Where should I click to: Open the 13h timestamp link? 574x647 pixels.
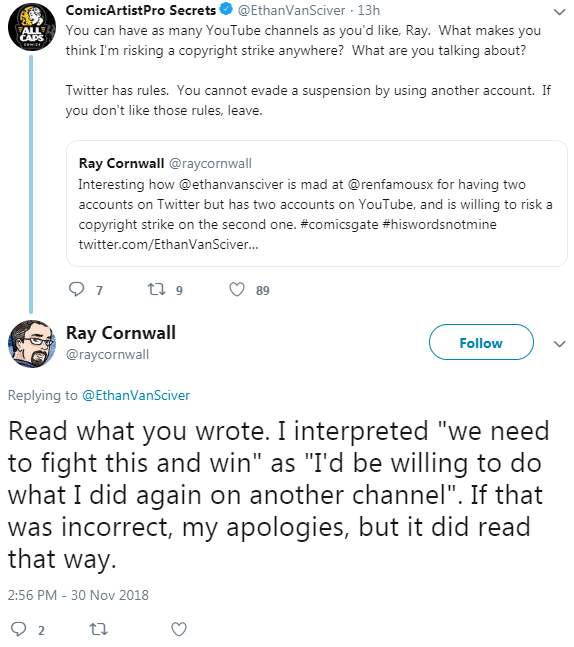click(x=368, y=10)
